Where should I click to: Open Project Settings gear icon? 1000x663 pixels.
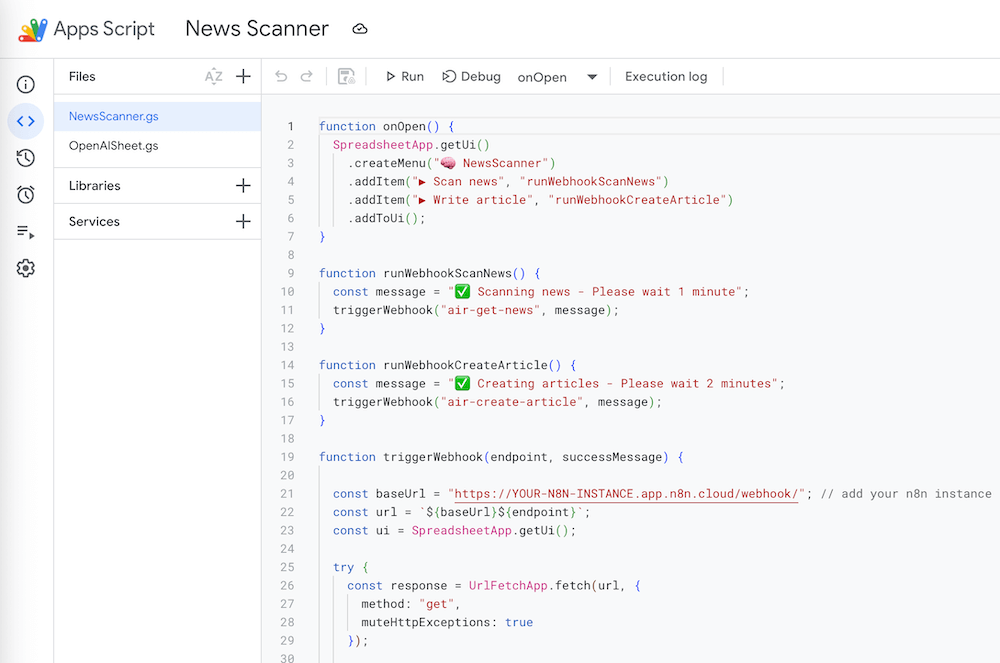(x=26, y=268)
